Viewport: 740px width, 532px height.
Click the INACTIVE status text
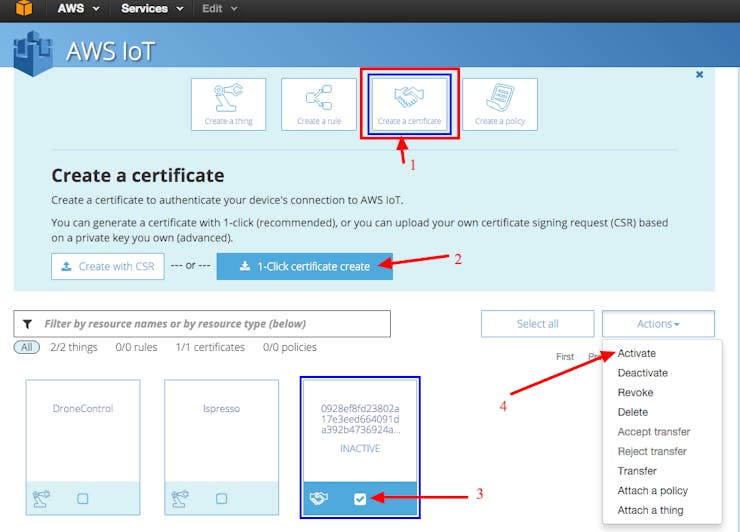[360, 448]
